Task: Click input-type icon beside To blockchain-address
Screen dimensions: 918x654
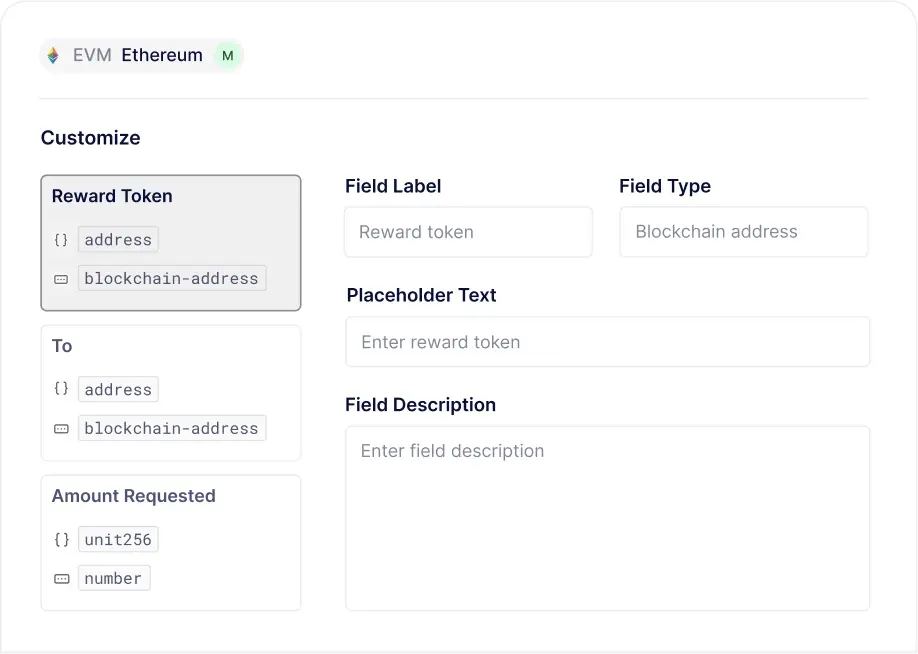Action: [x=61, y=429]
